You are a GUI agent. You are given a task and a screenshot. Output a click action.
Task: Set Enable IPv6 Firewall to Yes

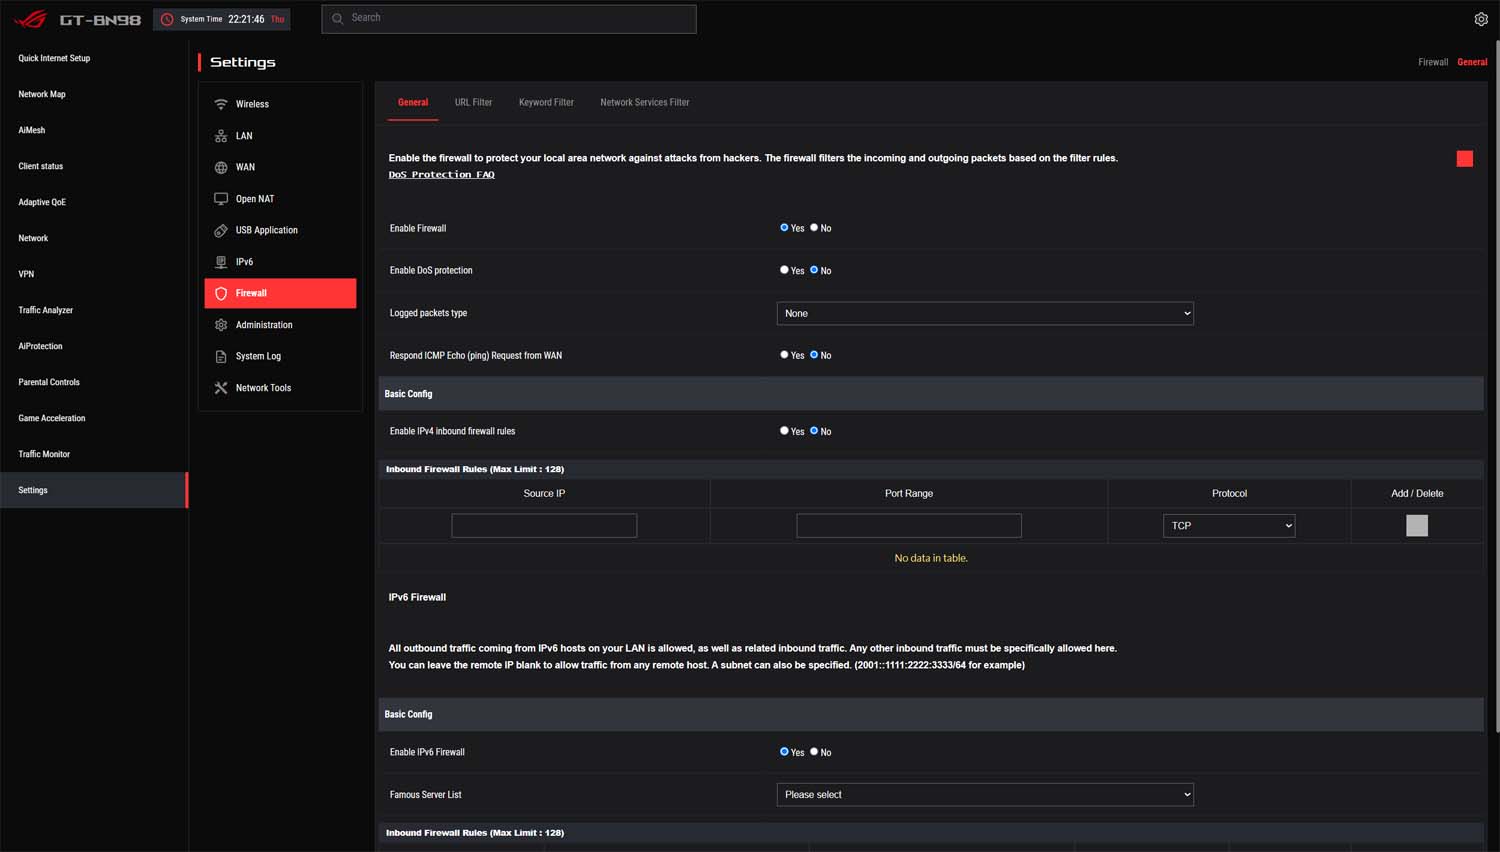pyautogui.click(x=784, y=752)
